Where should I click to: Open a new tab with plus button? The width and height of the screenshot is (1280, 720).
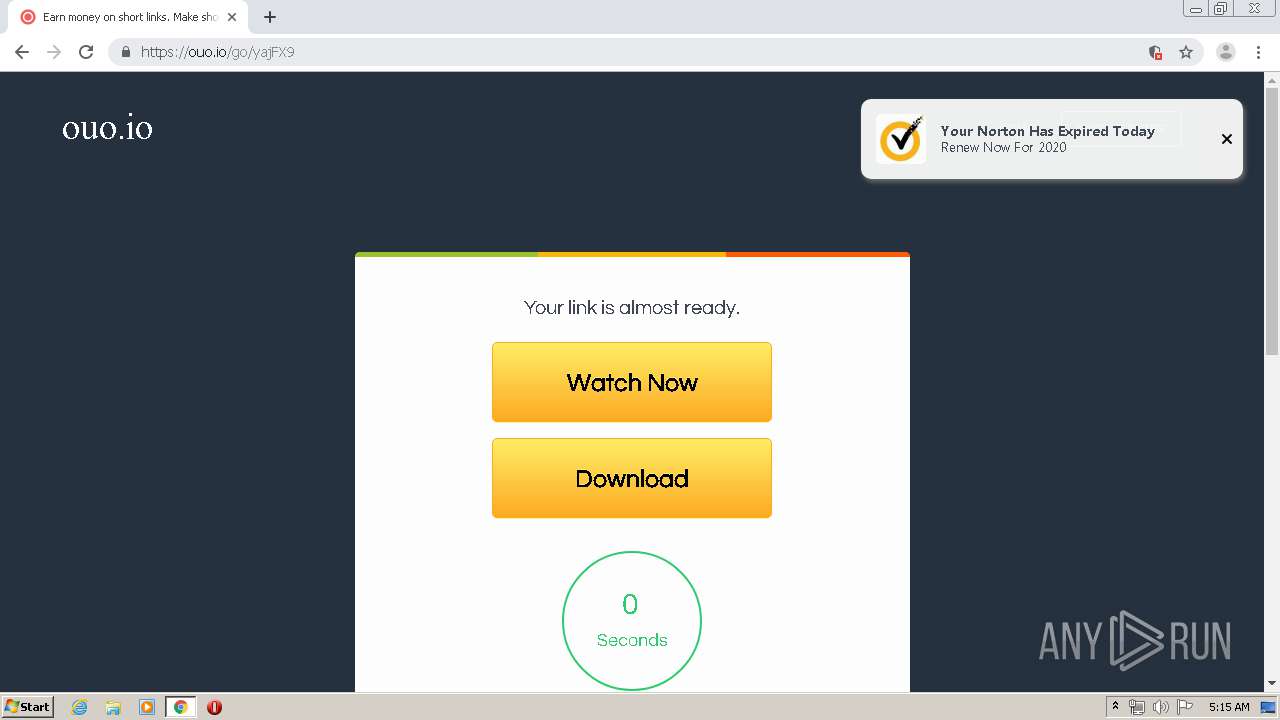(270, 17)
